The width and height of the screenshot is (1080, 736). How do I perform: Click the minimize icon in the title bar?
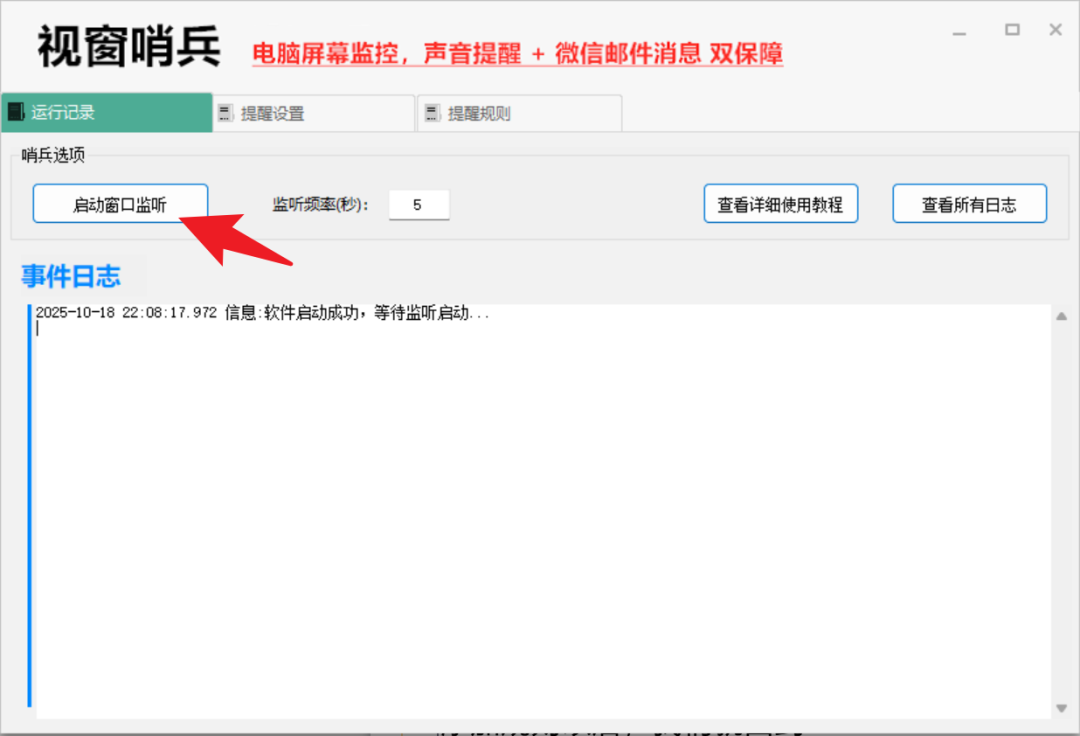pyautogui.click(x=959, y=30)
